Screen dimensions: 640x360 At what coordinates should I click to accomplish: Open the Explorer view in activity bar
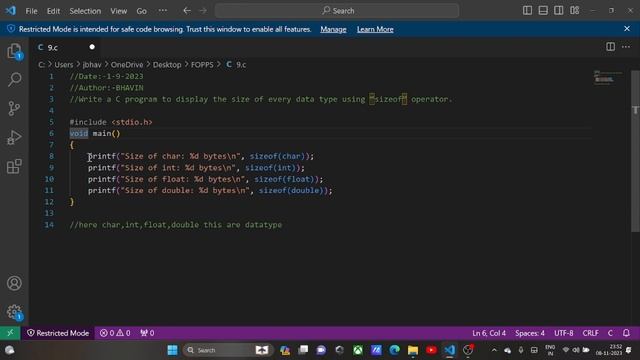[14, 51]
